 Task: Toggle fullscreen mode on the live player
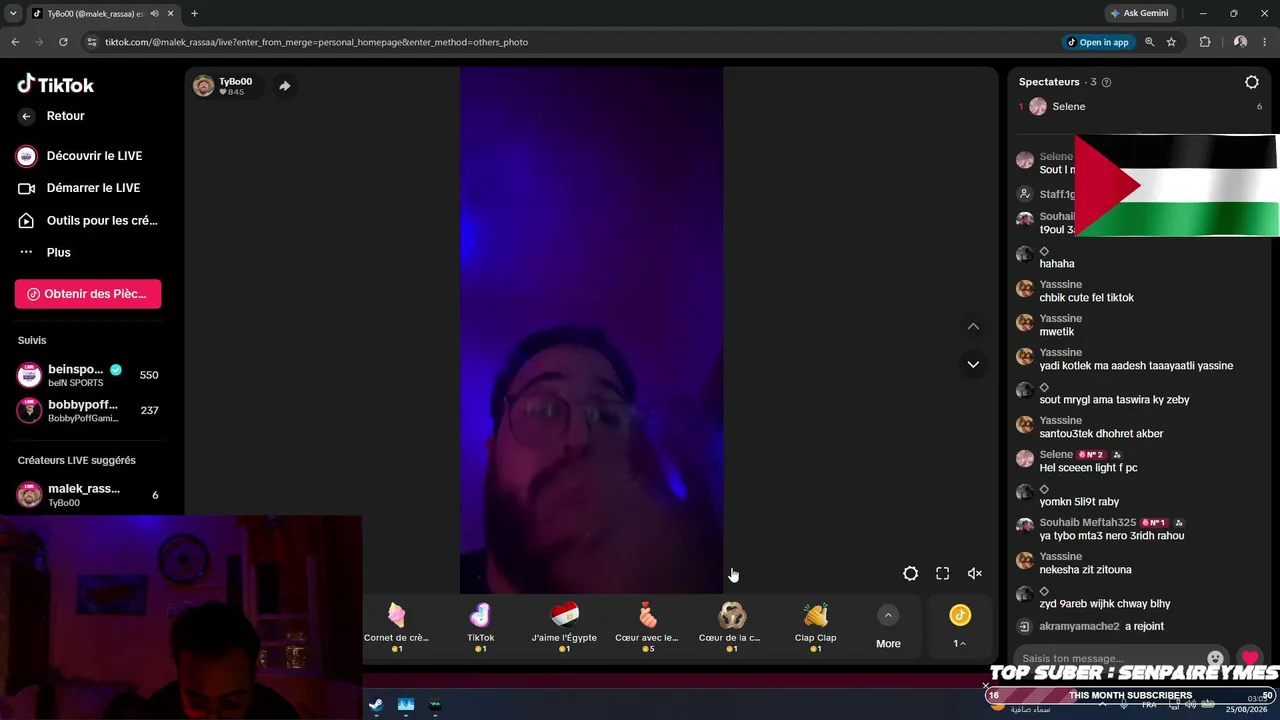(942, 573)
